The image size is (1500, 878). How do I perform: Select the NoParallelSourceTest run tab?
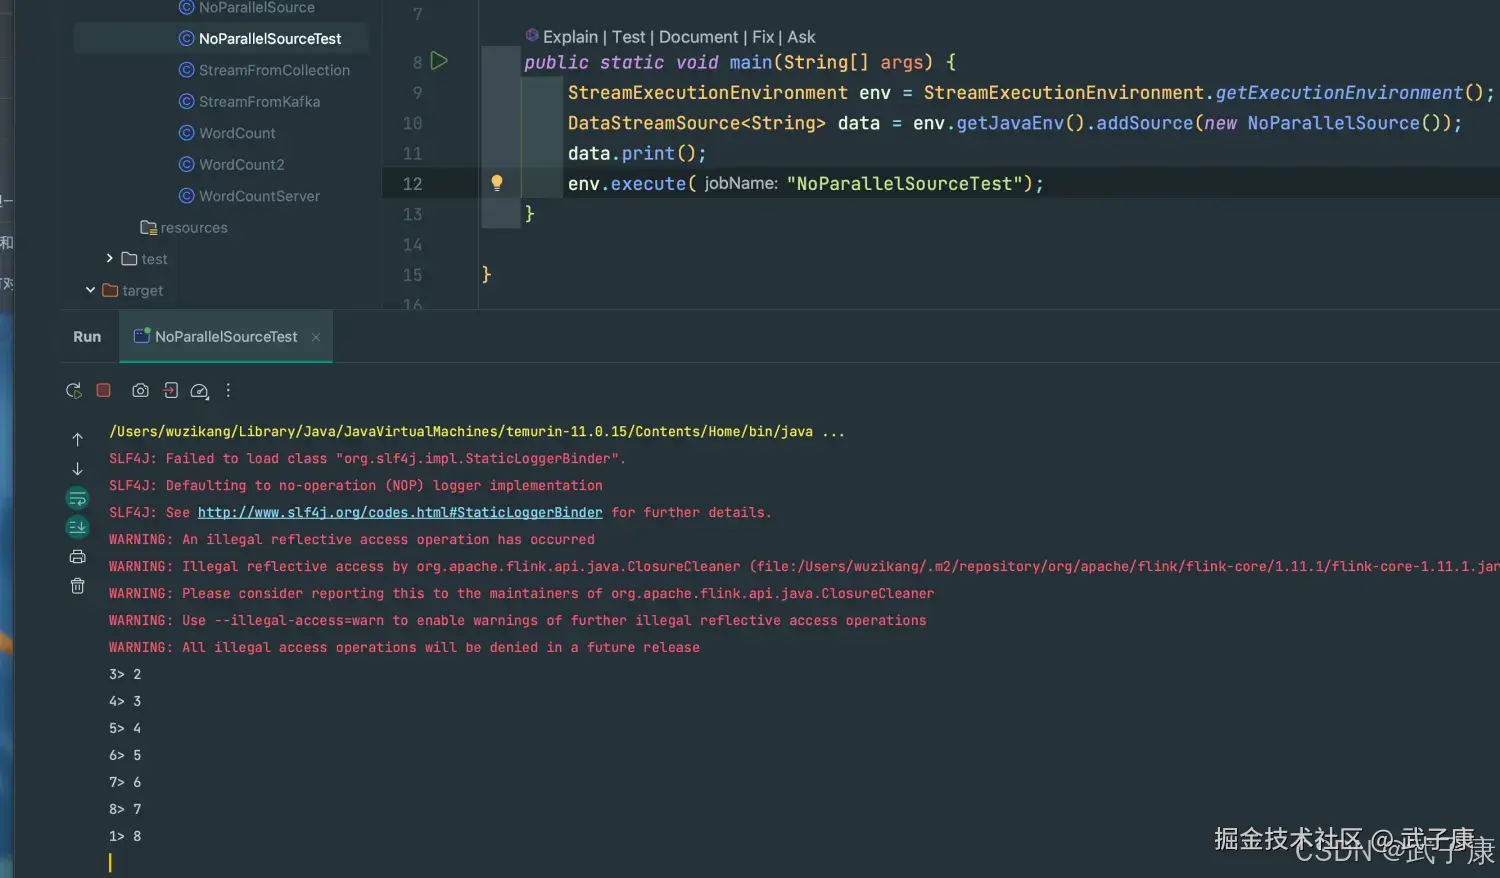(x=226, y=337)
